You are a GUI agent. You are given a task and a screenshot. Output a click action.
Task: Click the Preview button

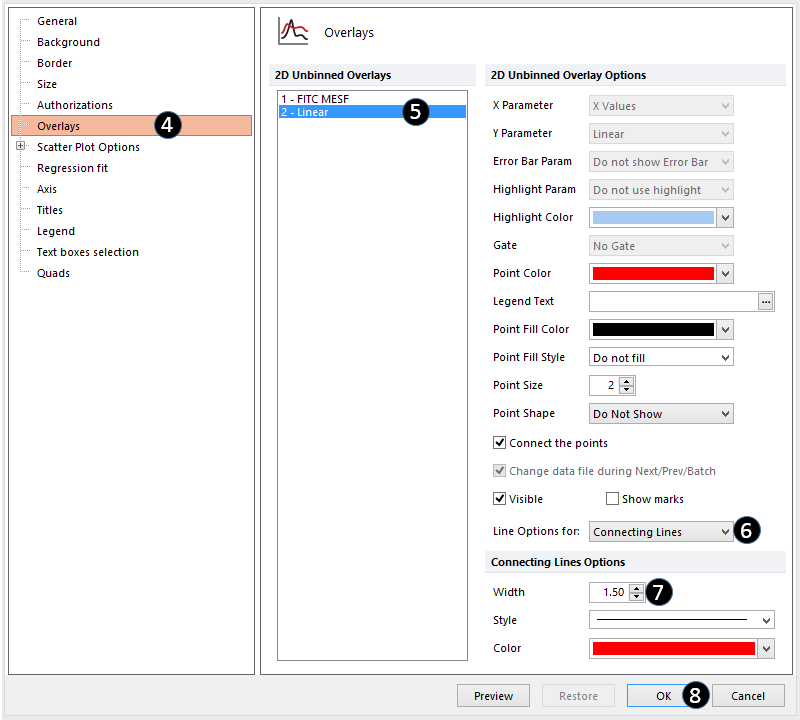tap(493, 696)
